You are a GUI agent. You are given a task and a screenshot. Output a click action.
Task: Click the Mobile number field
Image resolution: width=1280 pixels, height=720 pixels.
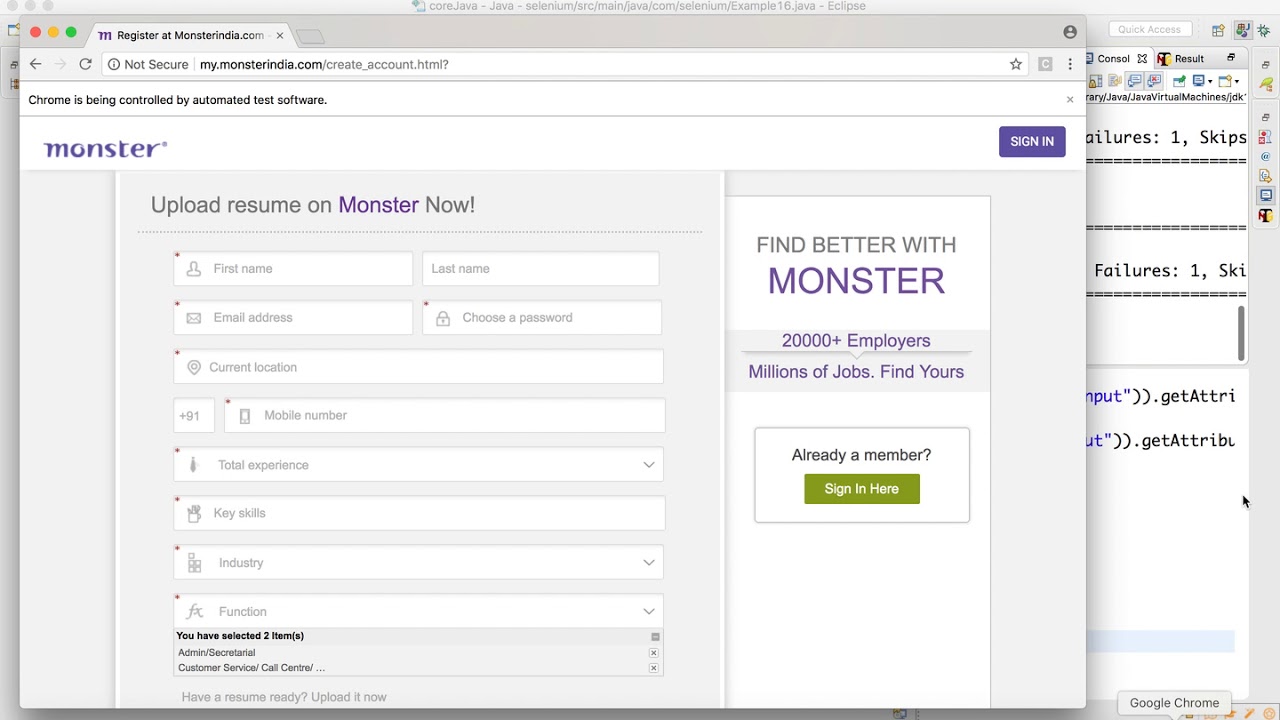(444, 416)
